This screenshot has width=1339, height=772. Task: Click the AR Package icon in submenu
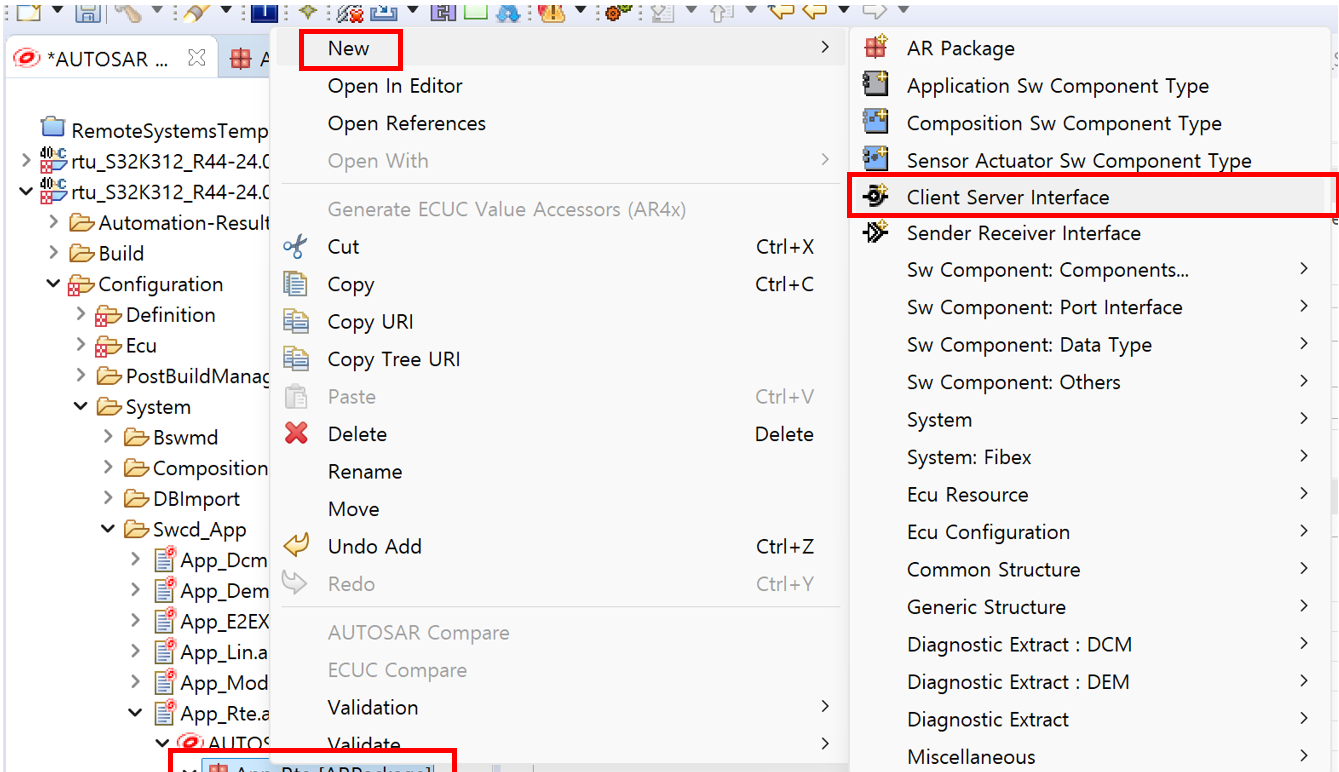click(x=876, y=48)
